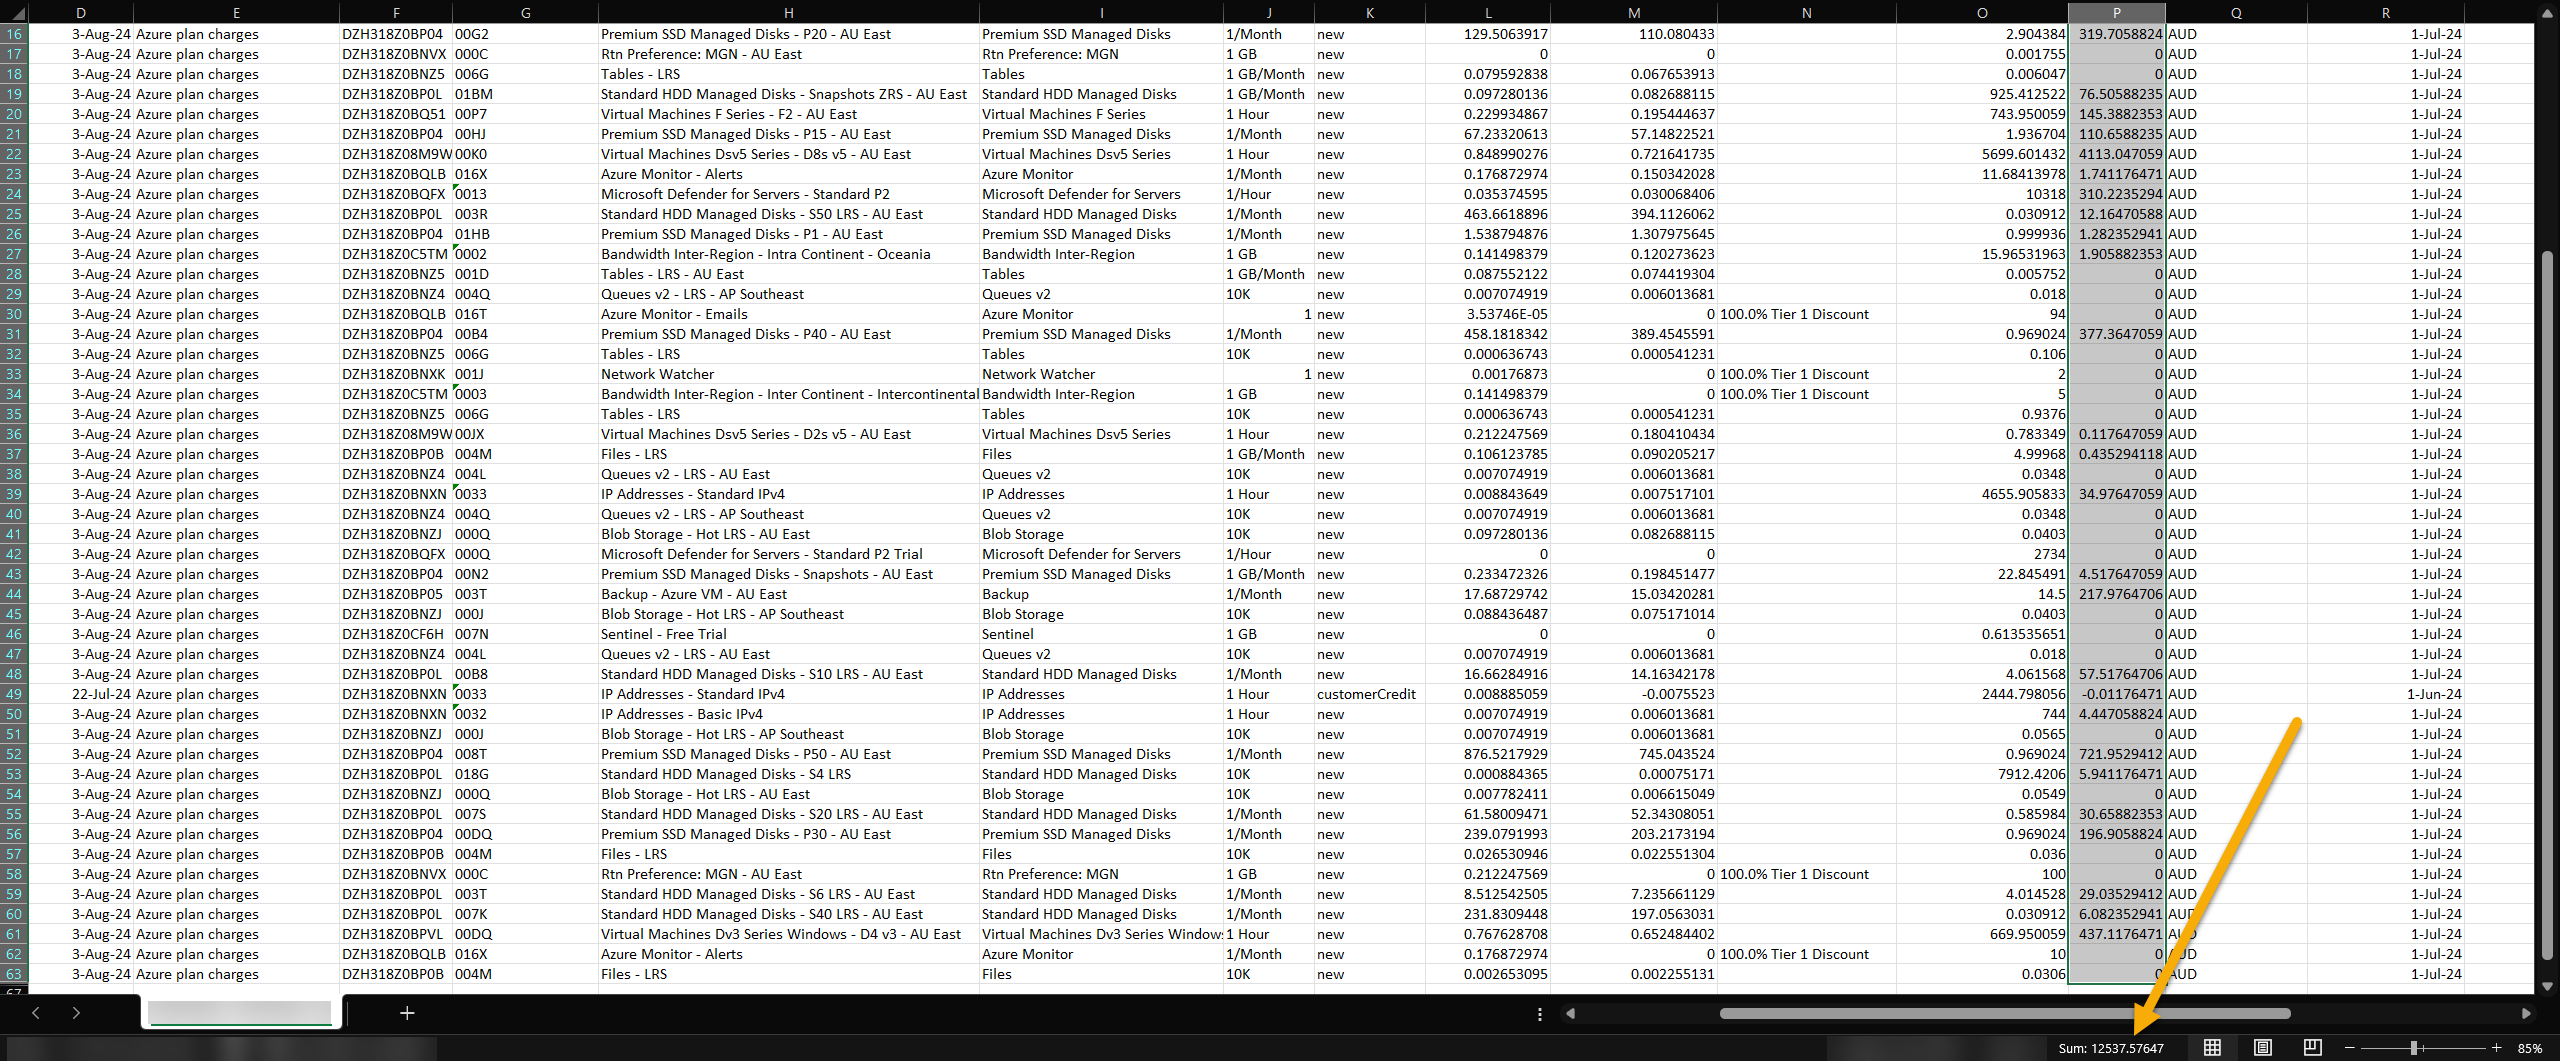Go to next sheet with right arrow
Image resolution: width=2560 pixels, height=1061 pixels.
tap(76, 1013)
